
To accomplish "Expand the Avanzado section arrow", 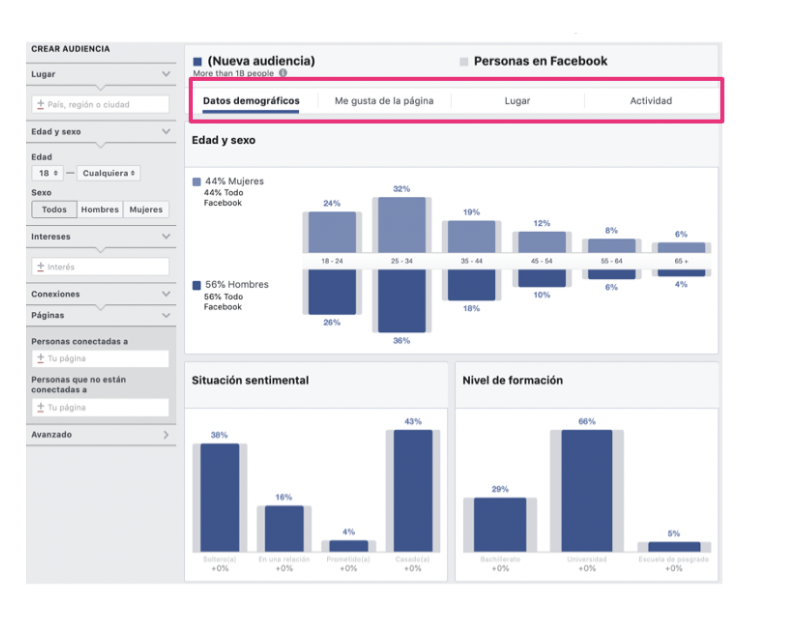I will tap(166, 435).
